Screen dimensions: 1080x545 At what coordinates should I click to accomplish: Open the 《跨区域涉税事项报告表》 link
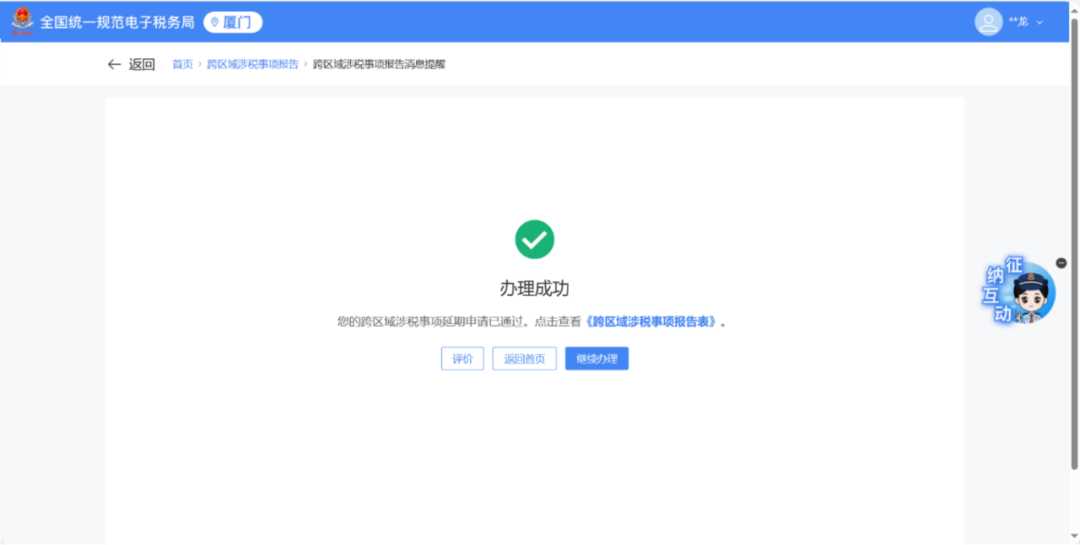(652, 322)
